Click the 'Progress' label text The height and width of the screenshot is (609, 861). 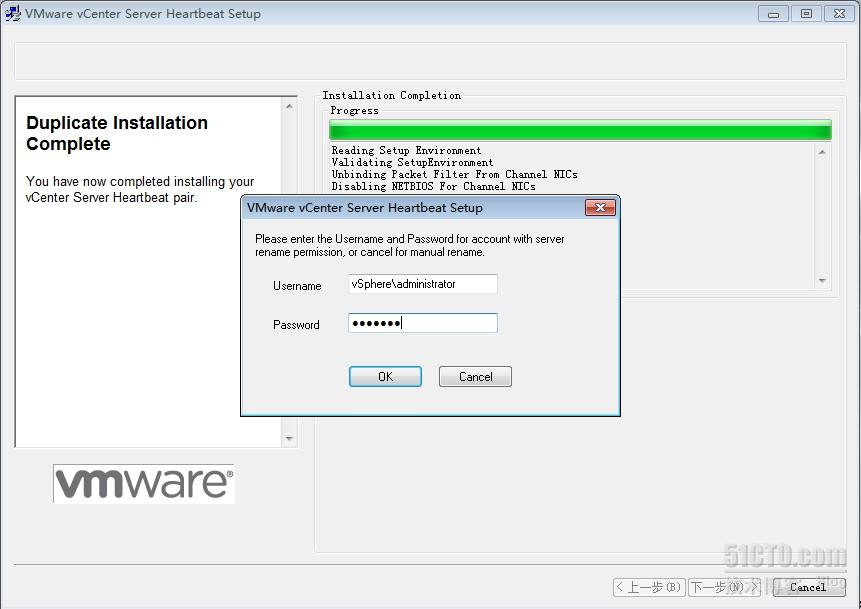click(x=354, y=110)
